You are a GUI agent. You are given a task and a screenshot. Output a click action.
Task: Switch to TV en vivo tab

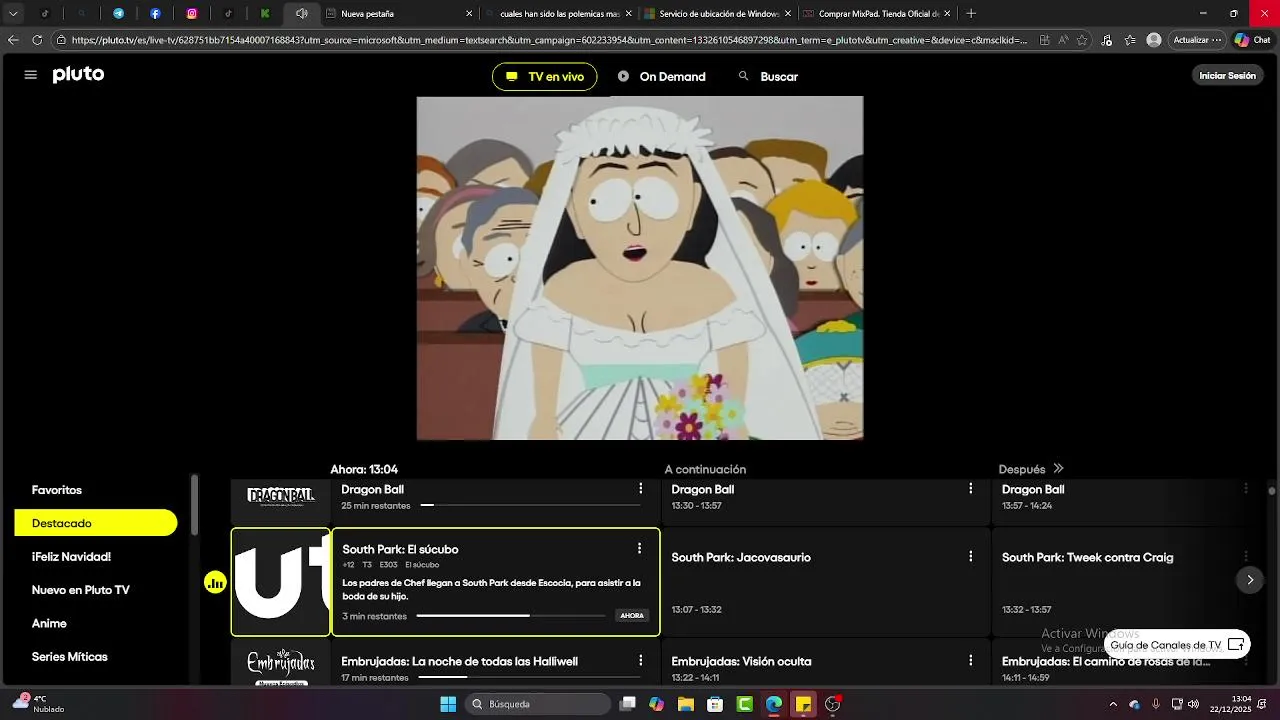[x=544, y=77]
